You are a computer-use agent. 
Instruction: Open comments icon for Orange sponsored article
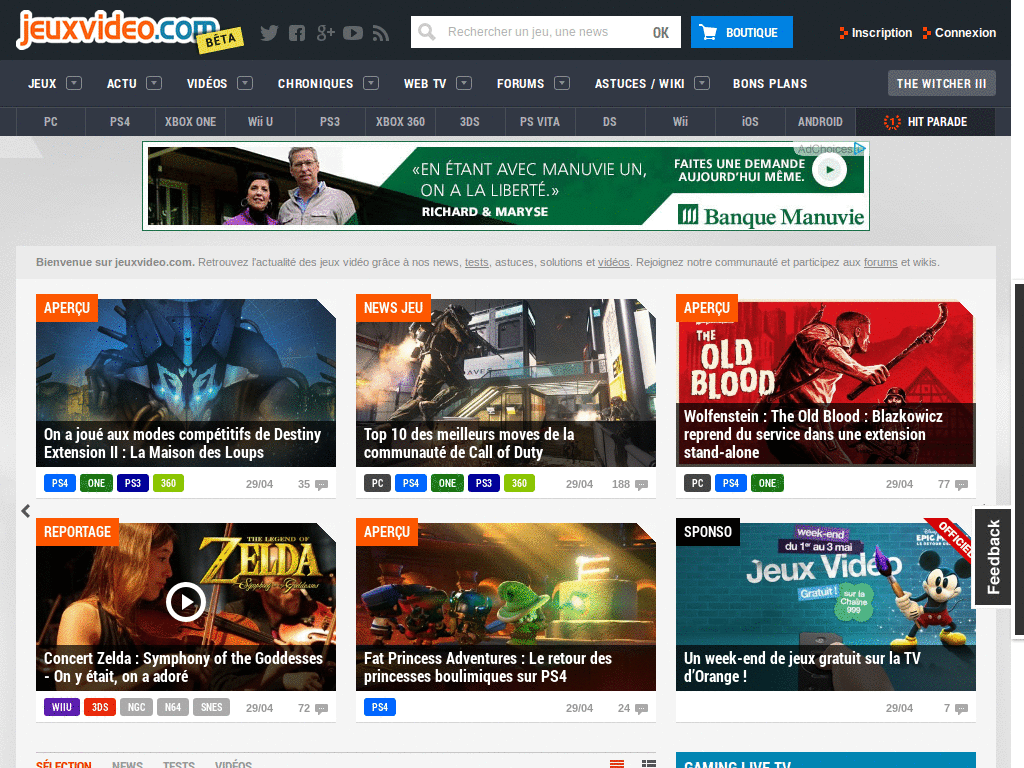pyautogui.click(x=961, y=709)
